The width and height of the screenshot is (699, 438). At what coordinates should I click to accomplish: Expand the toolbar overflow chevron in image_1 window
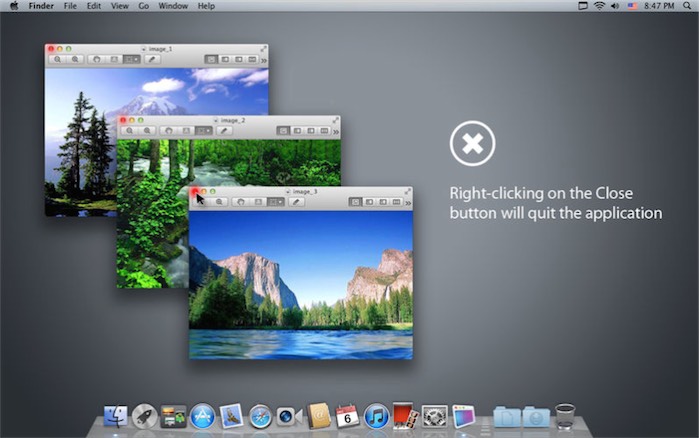(x=264, y=60)
